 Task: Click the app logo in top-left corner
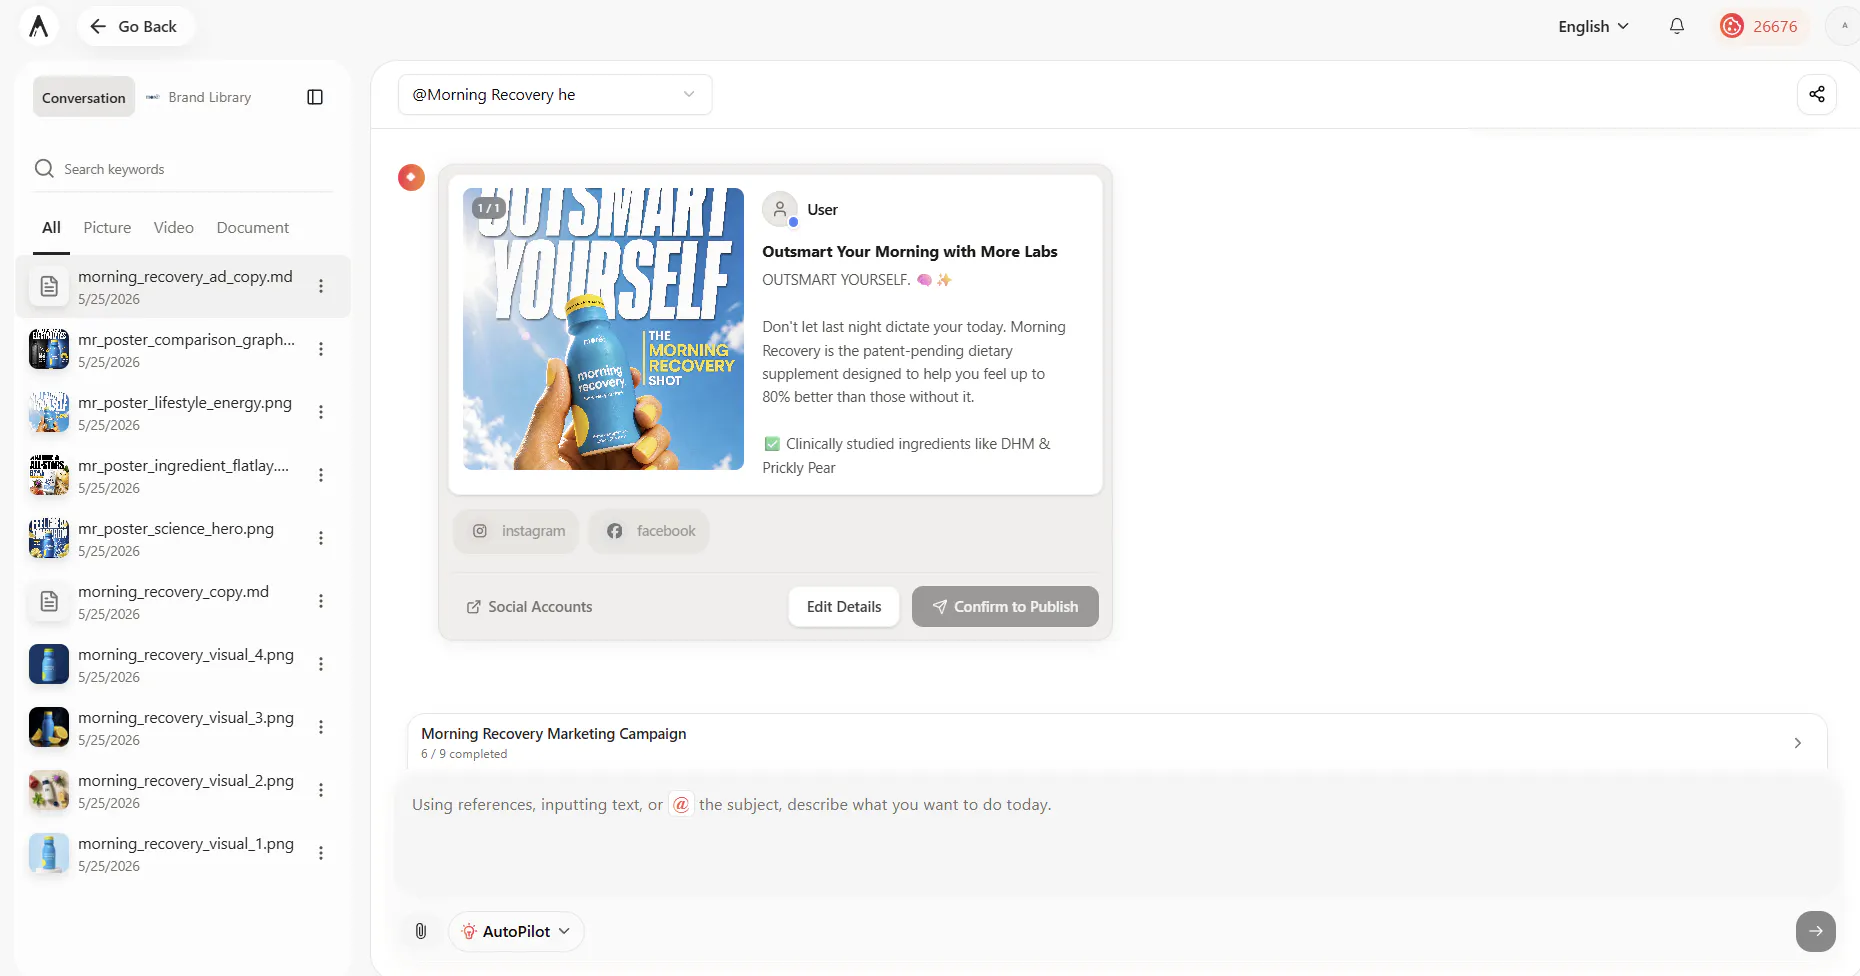[39, 26]
